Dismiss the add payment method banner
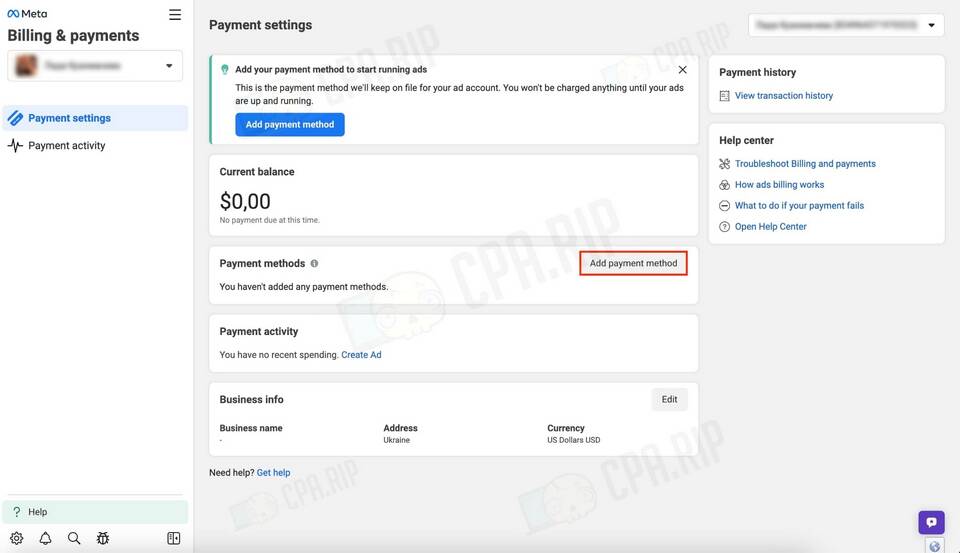Viewport: 960px width, 553px height. 682,70
